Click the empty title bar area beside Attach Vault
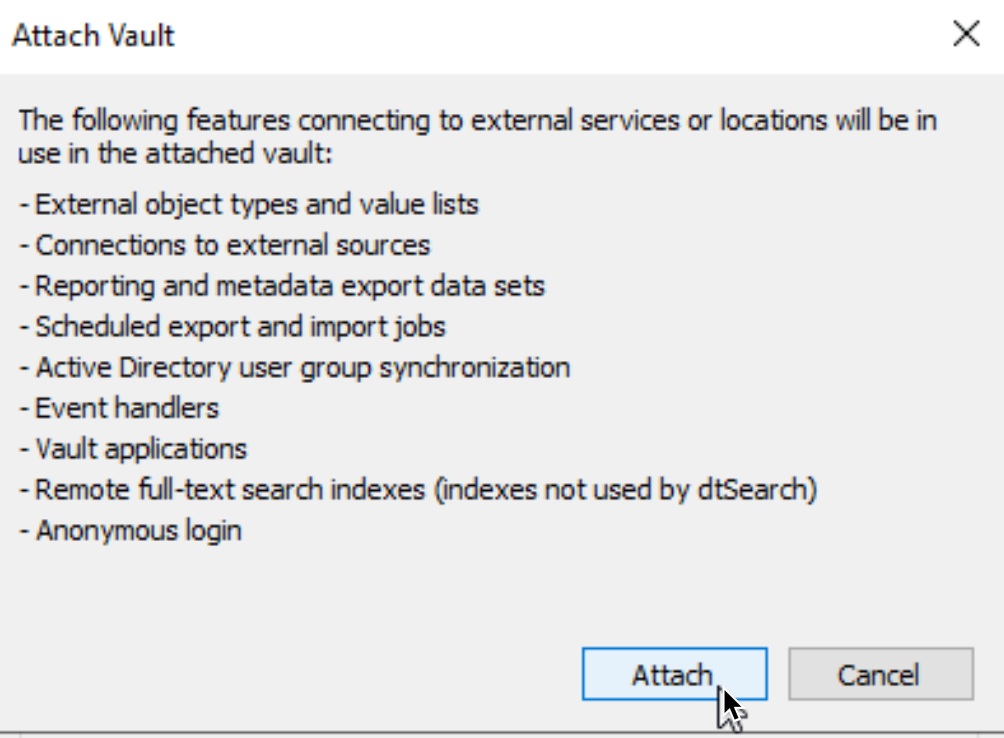1004x738 pixels. (x=557, y=35)
